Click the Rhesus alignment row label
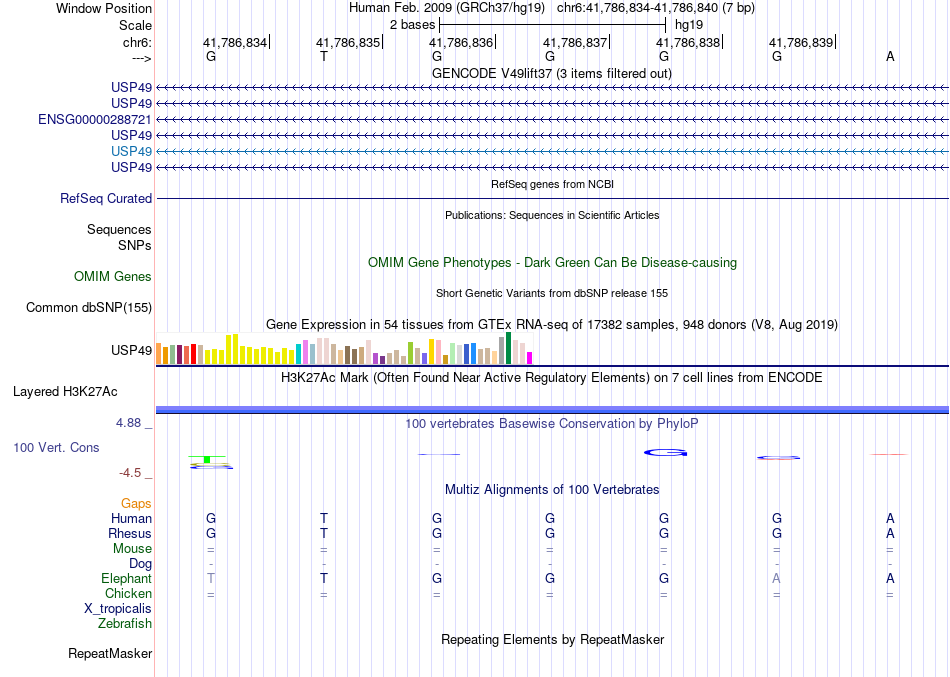The width and height of the screenshot is (950, 677). tap(130, 533)
